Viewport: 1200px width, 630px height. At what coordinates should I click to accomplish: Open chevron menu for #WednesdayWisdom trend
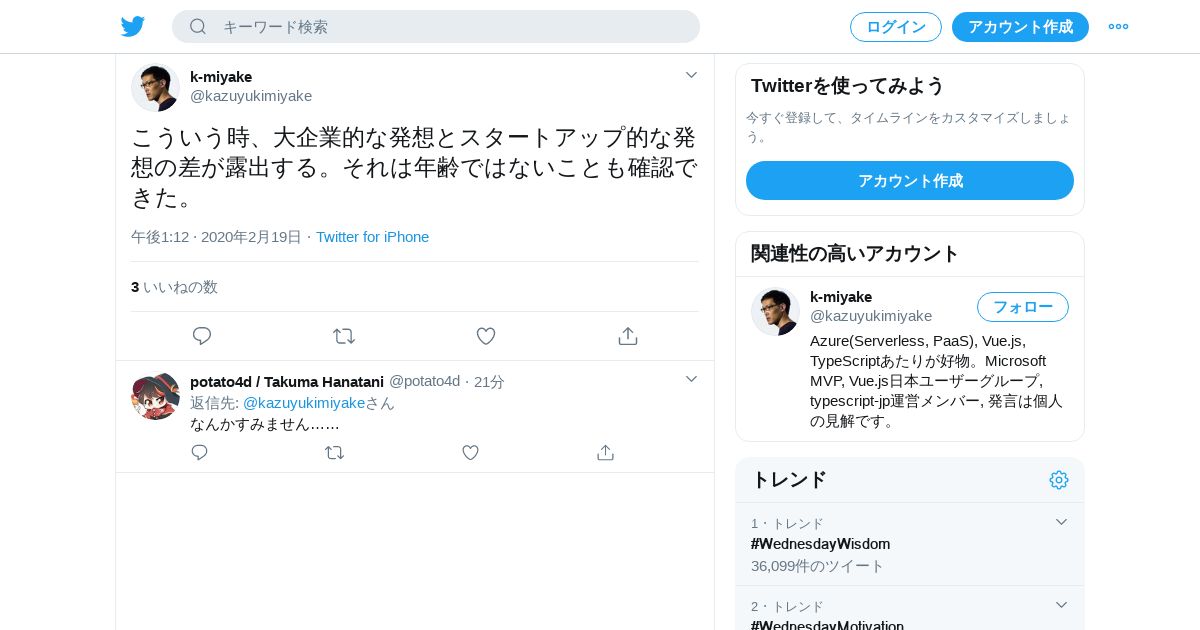pyautogui.click(x=1062, y=522)
